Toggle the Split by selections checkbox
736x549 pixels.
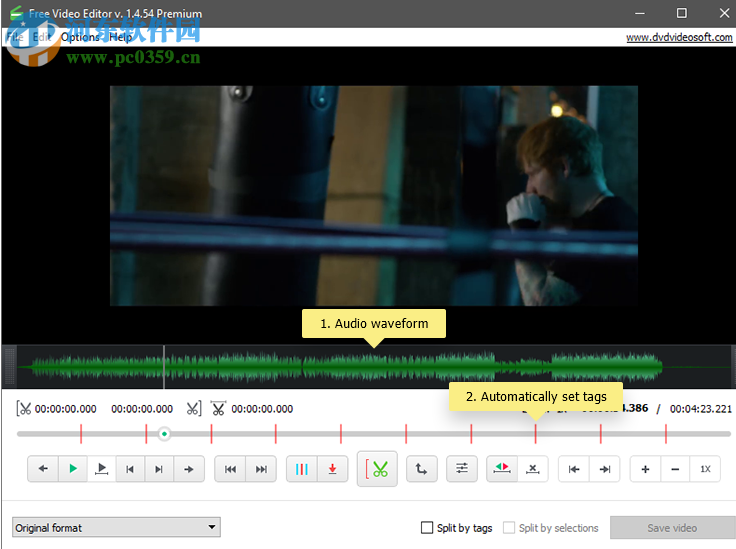509,527
